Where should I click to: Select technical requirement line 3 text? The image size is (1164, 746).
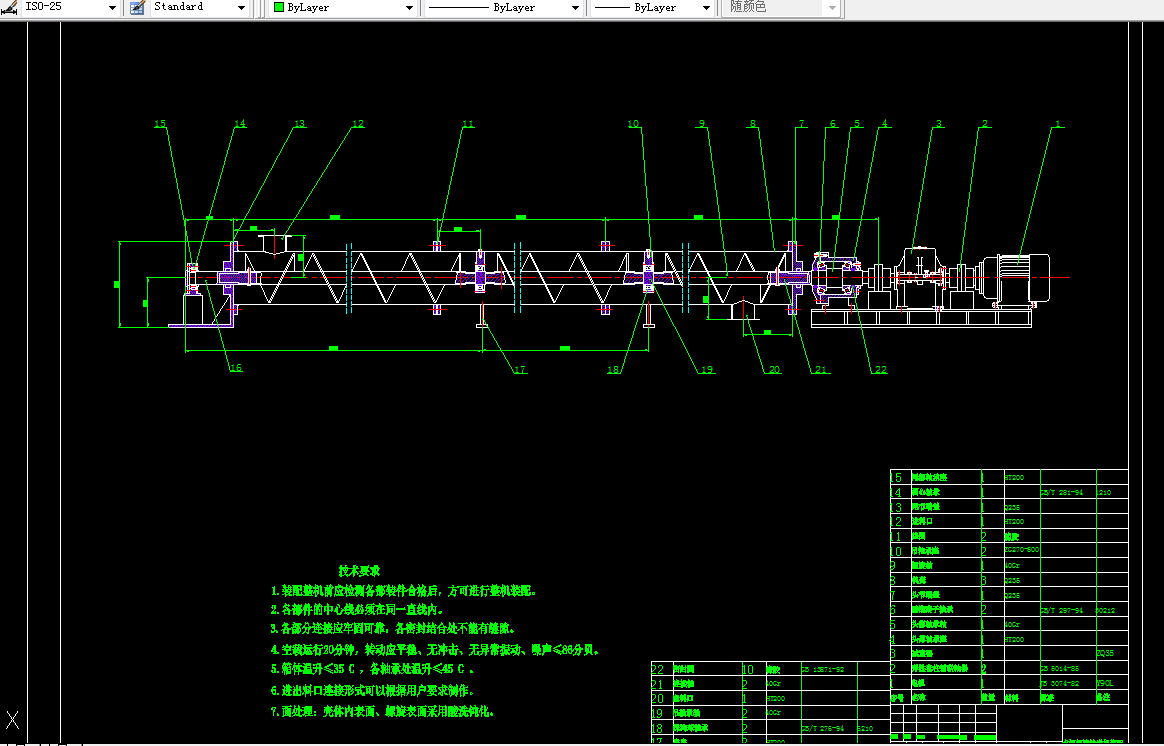393,628
